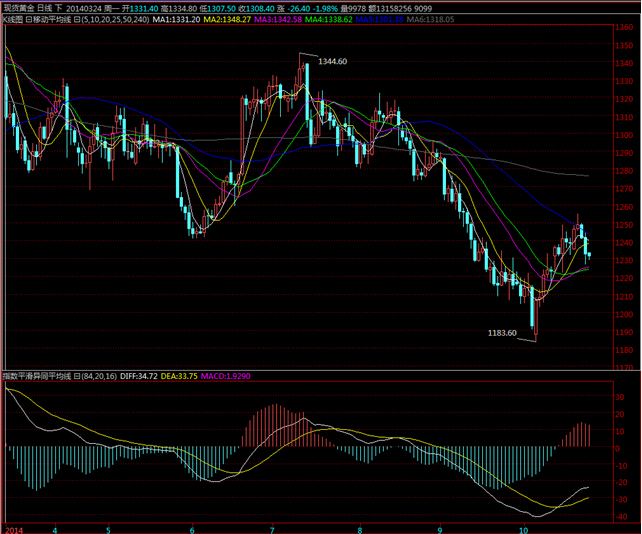Click the 1183.60 low price marker

click(502, 332)
